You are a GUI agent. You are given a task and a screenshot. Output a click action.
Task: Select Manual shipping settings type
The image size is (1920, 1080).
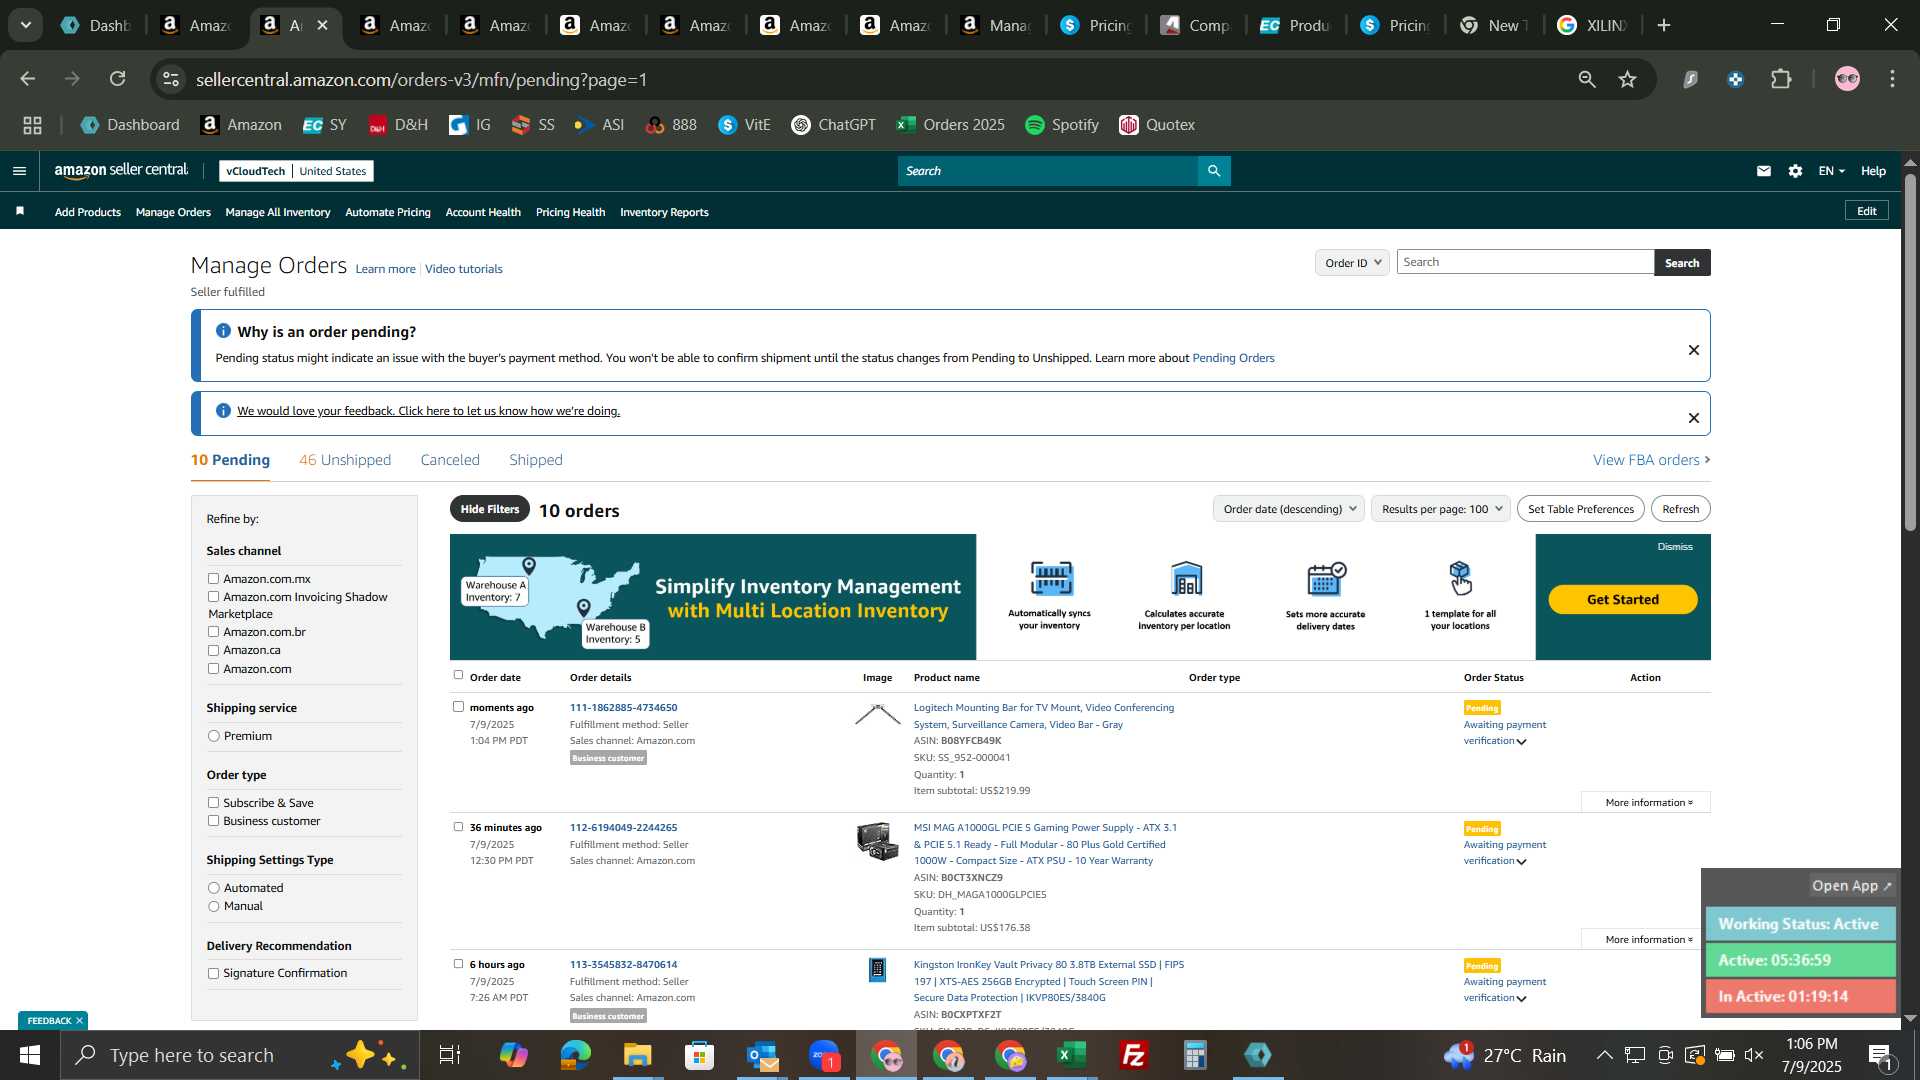pos(213,906)
